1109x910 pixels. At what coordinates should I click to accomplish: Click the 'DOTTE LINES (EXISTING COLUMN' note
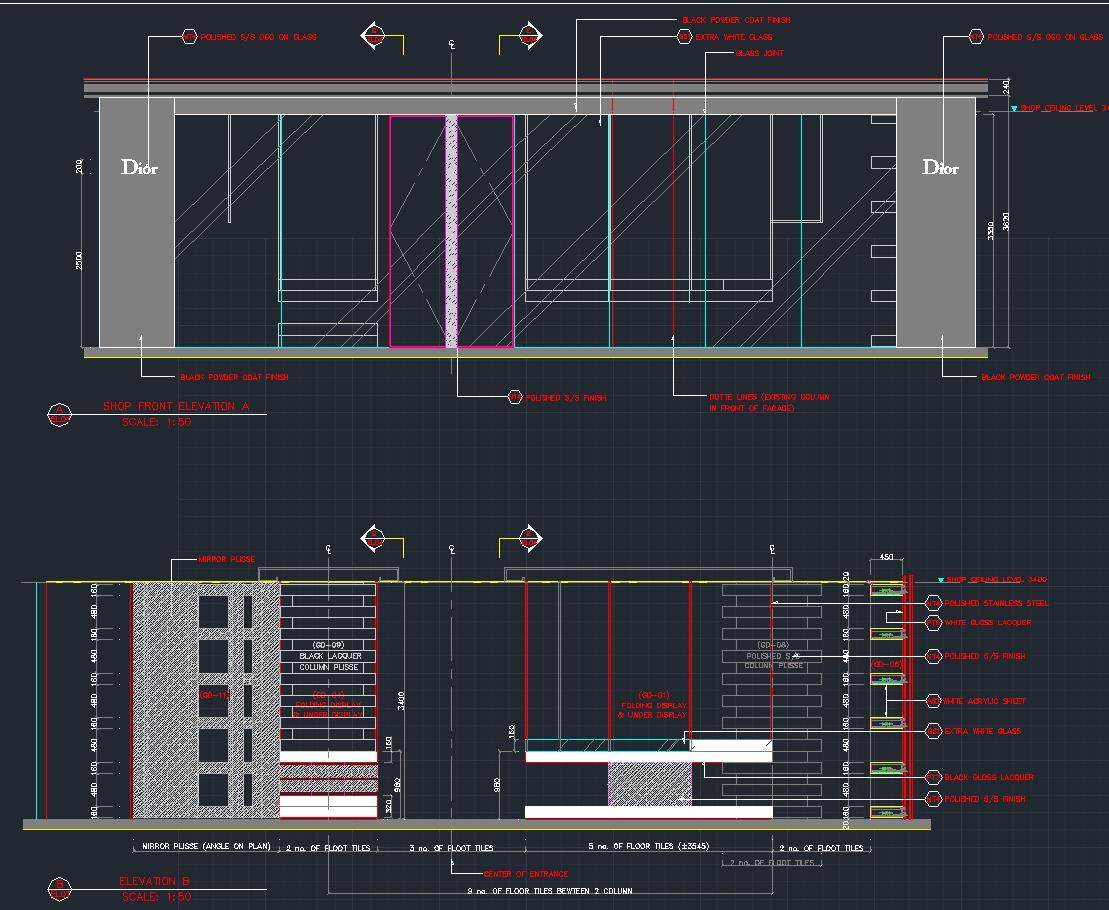click(x=769, y=397)
